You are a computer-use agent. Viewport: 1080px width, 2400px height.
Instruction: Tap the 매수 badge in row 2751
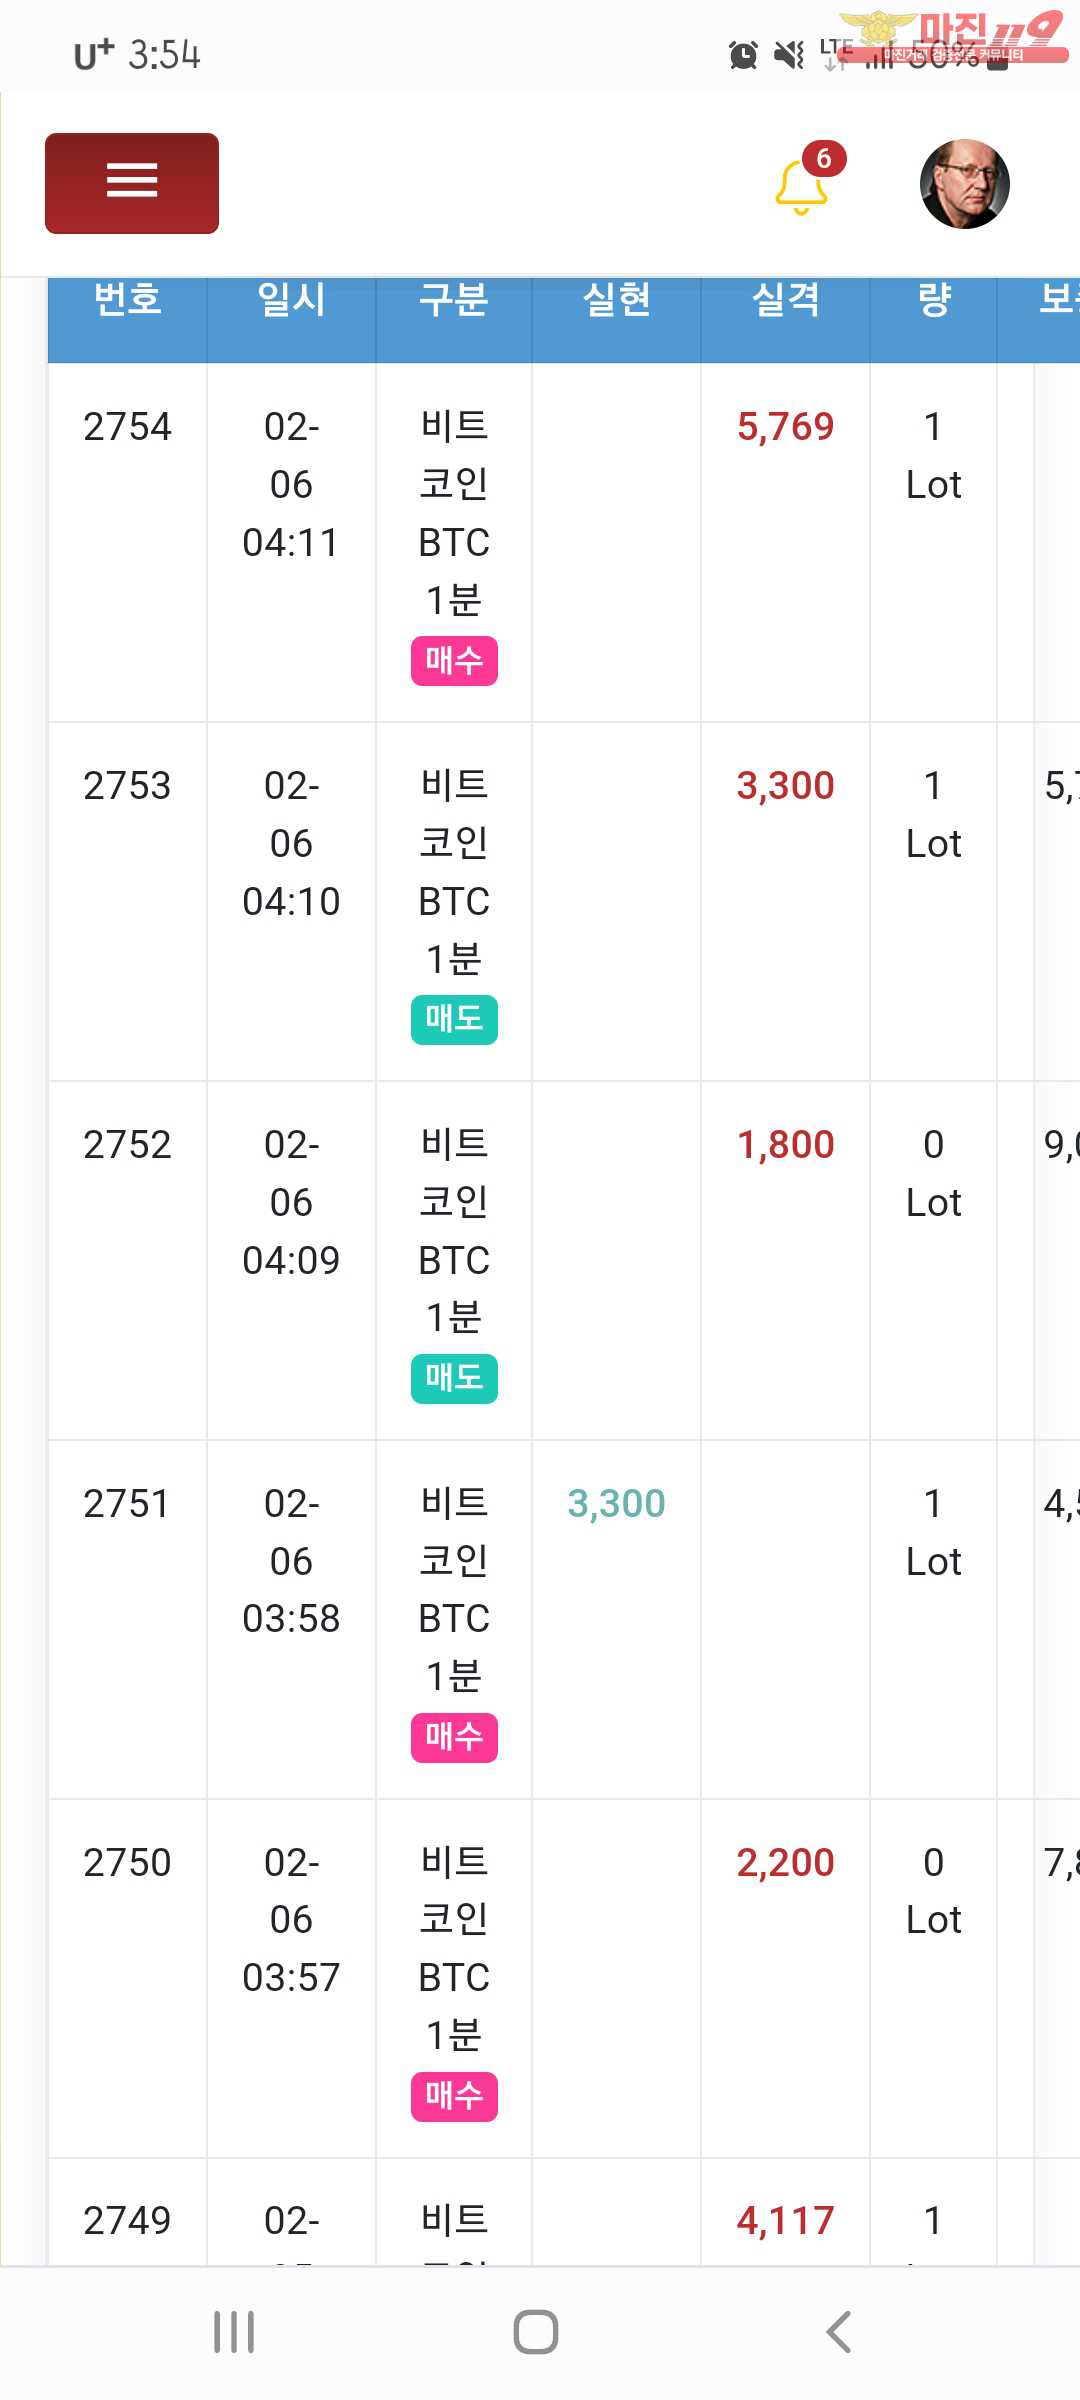[454, 1737]
